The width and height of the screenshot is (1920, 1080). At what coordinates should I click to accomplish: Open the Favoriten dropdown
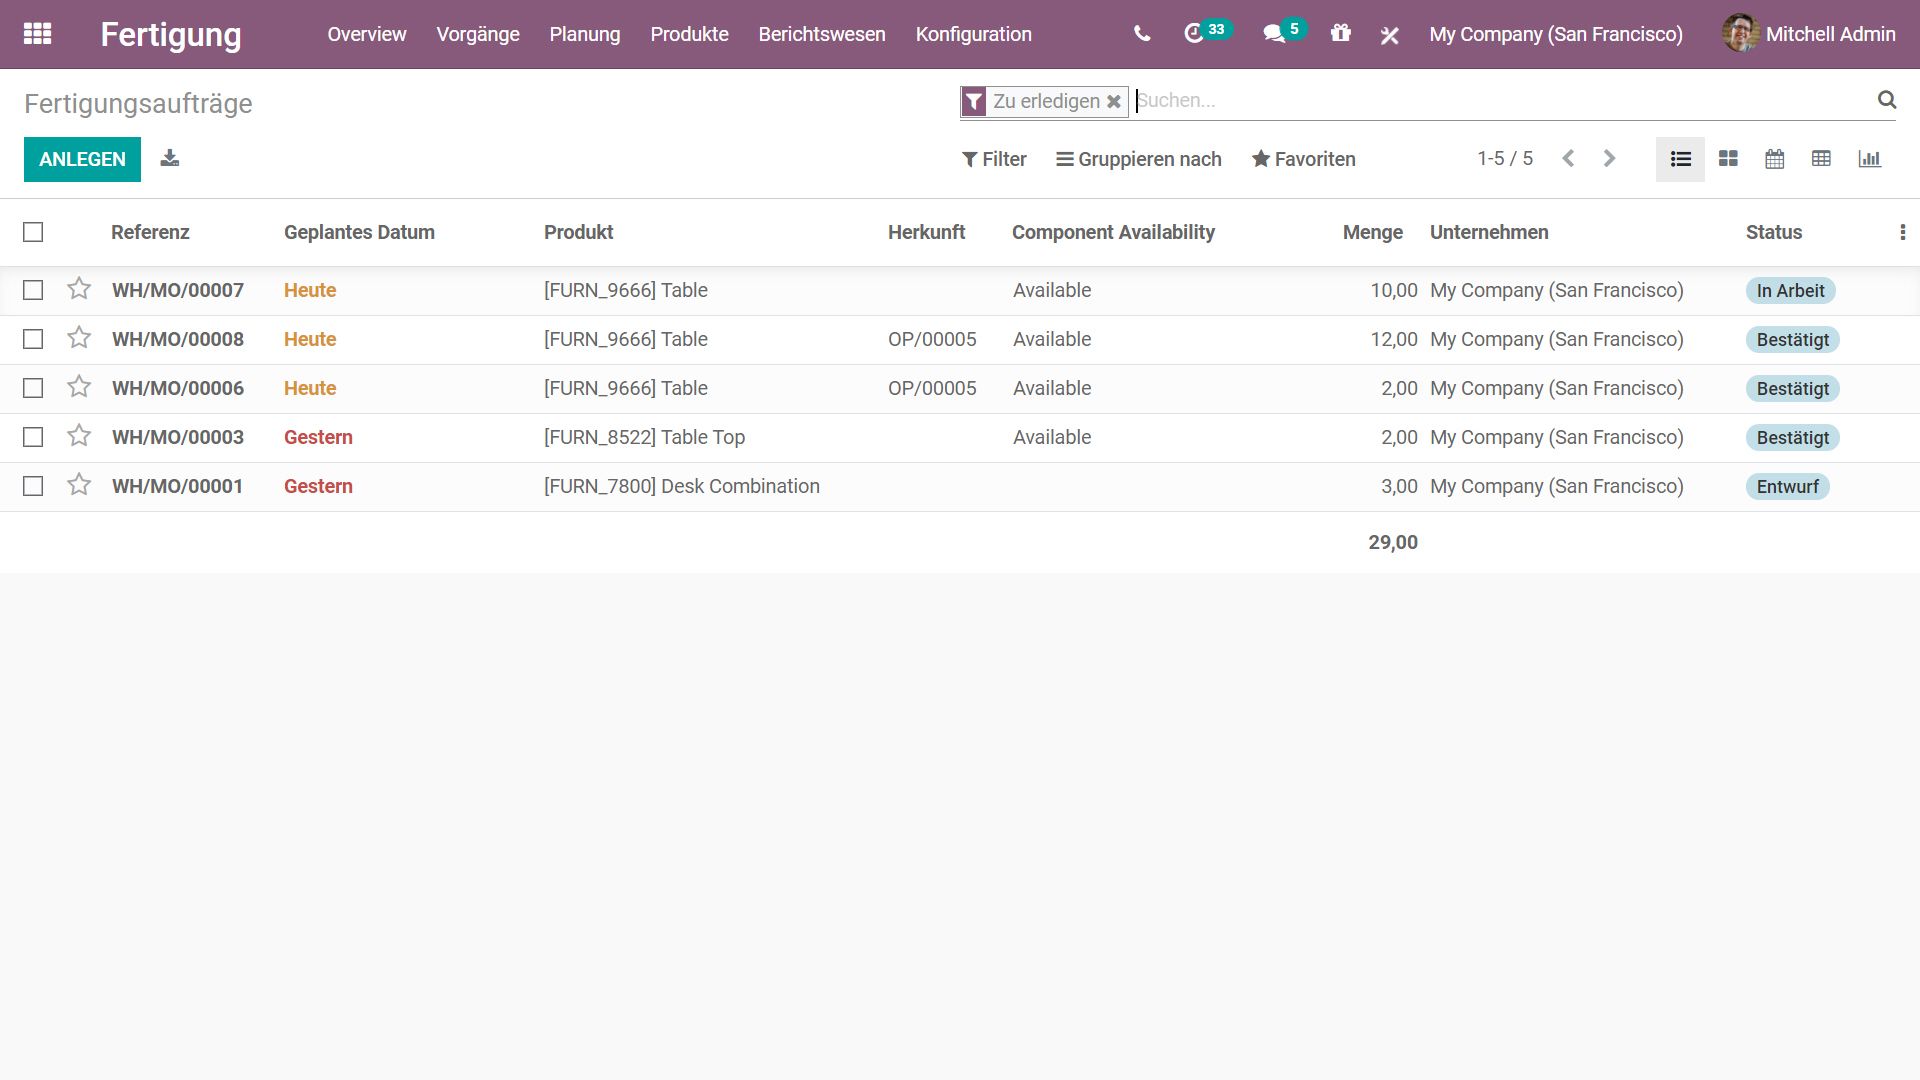pyautogui.click(x=1304, y=160)
